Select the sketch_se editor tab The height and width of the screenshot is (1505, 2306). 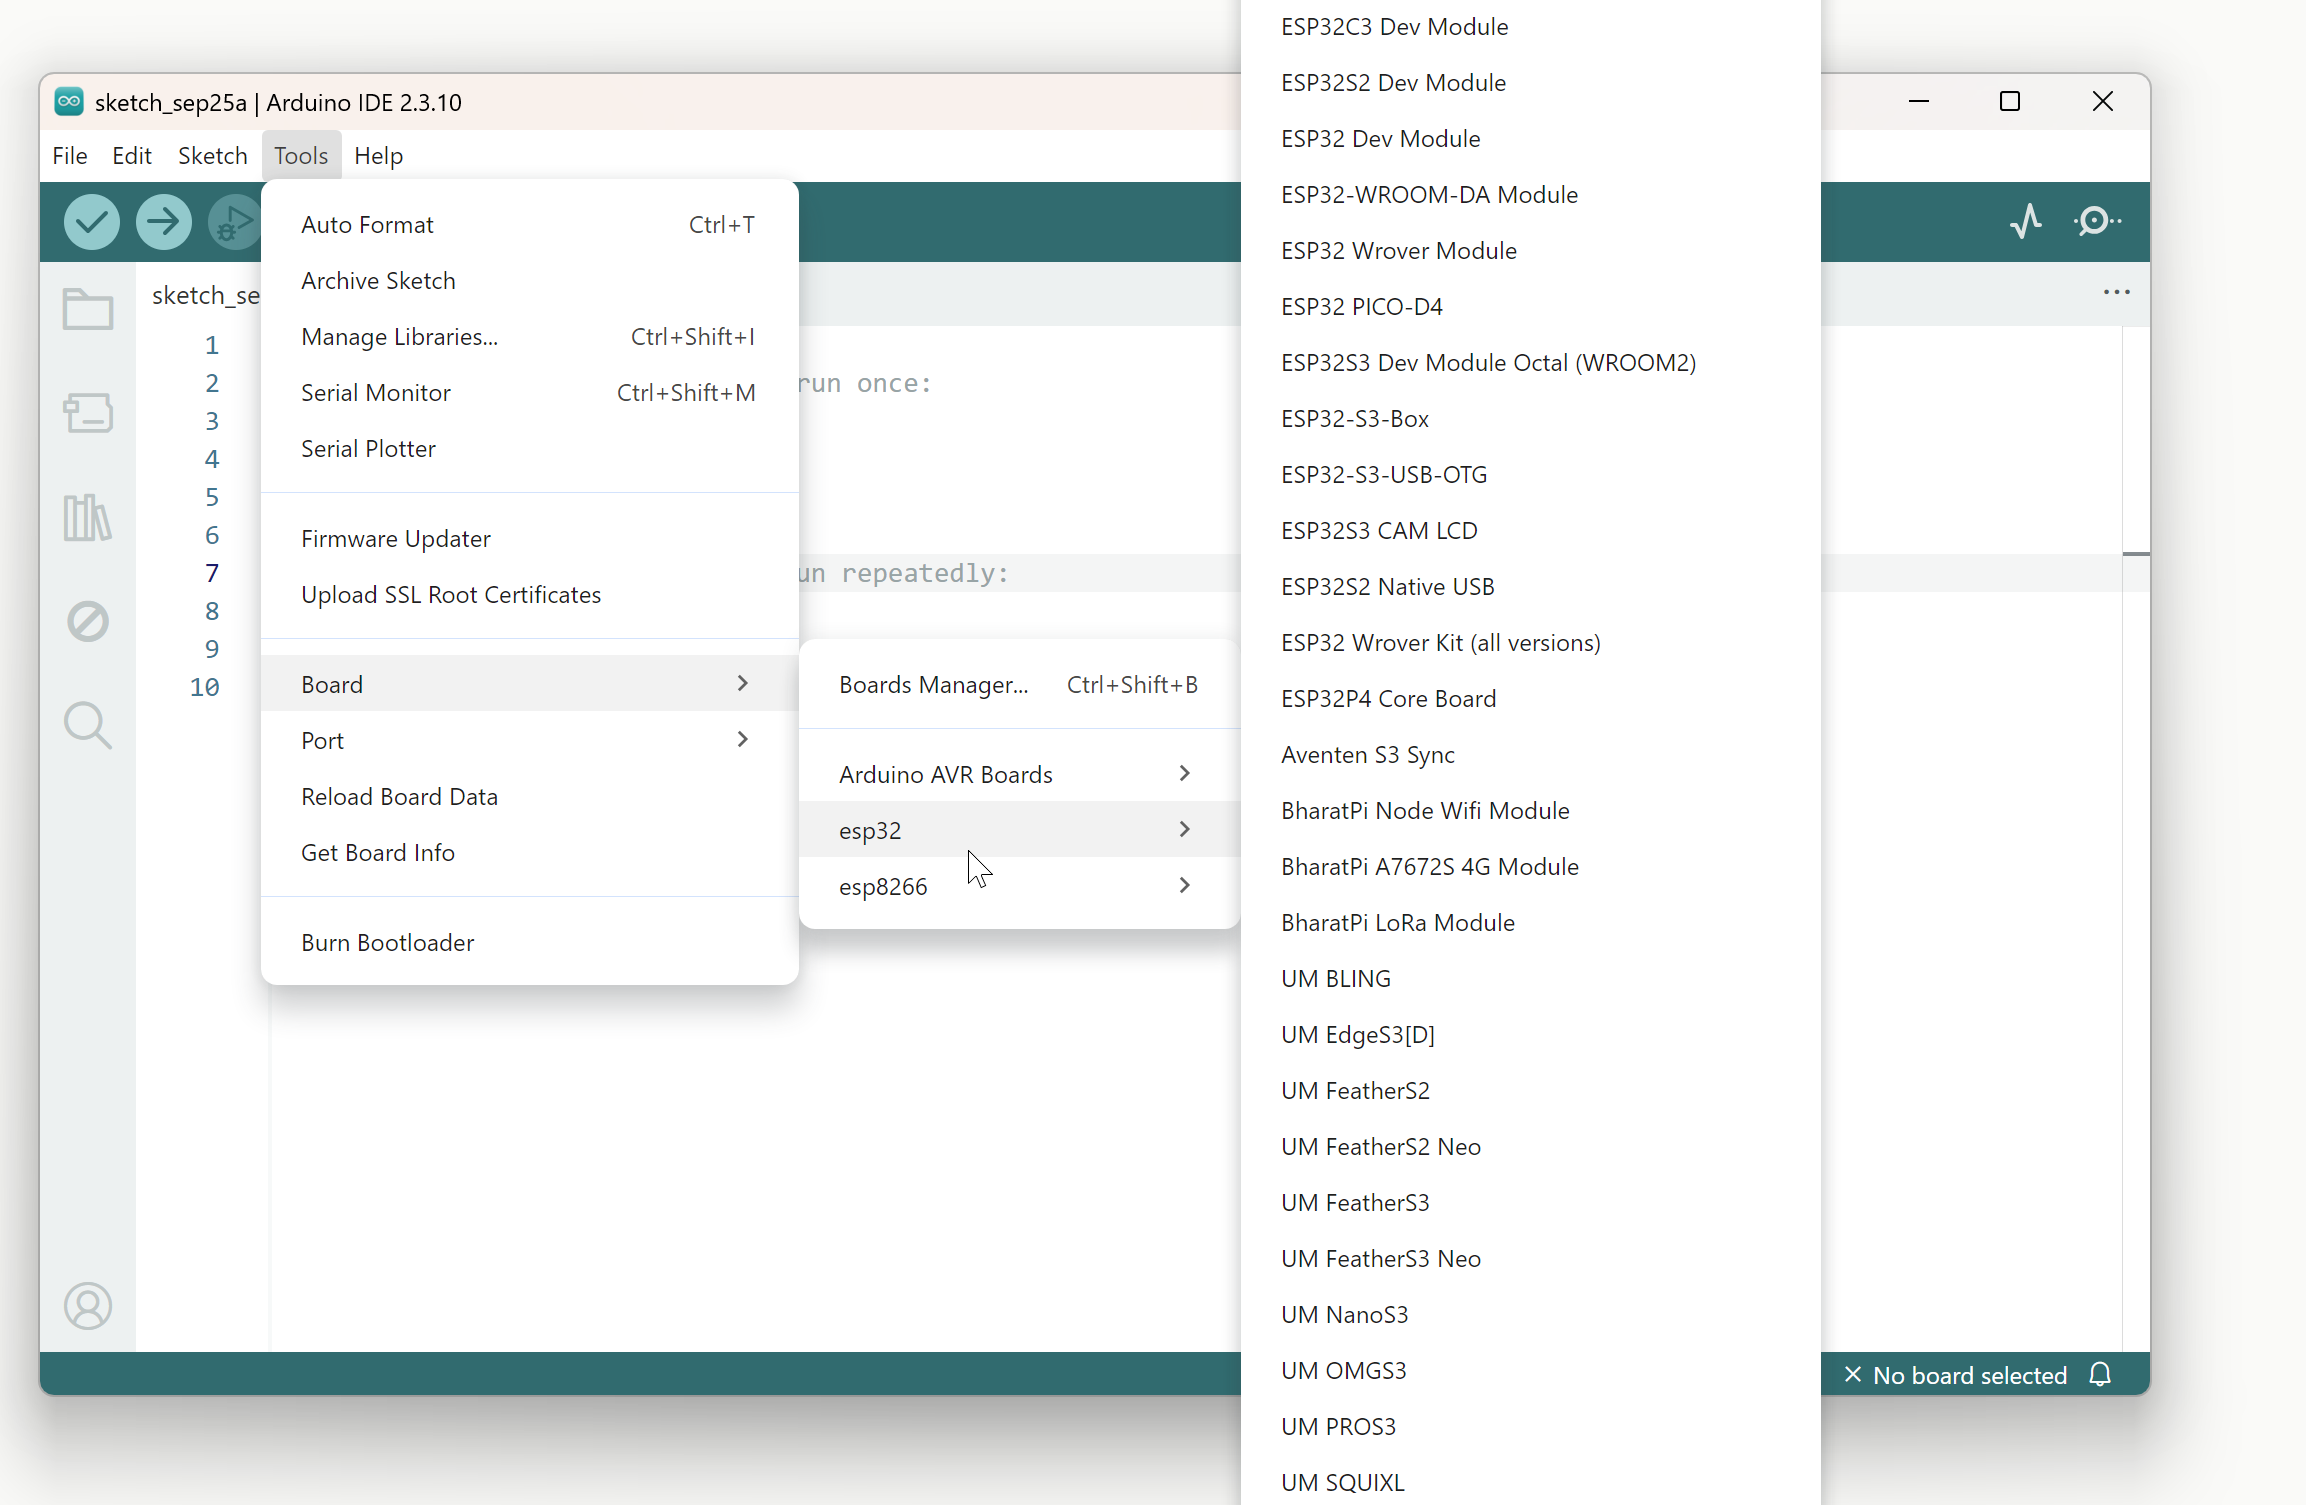(x=205, y=295)
